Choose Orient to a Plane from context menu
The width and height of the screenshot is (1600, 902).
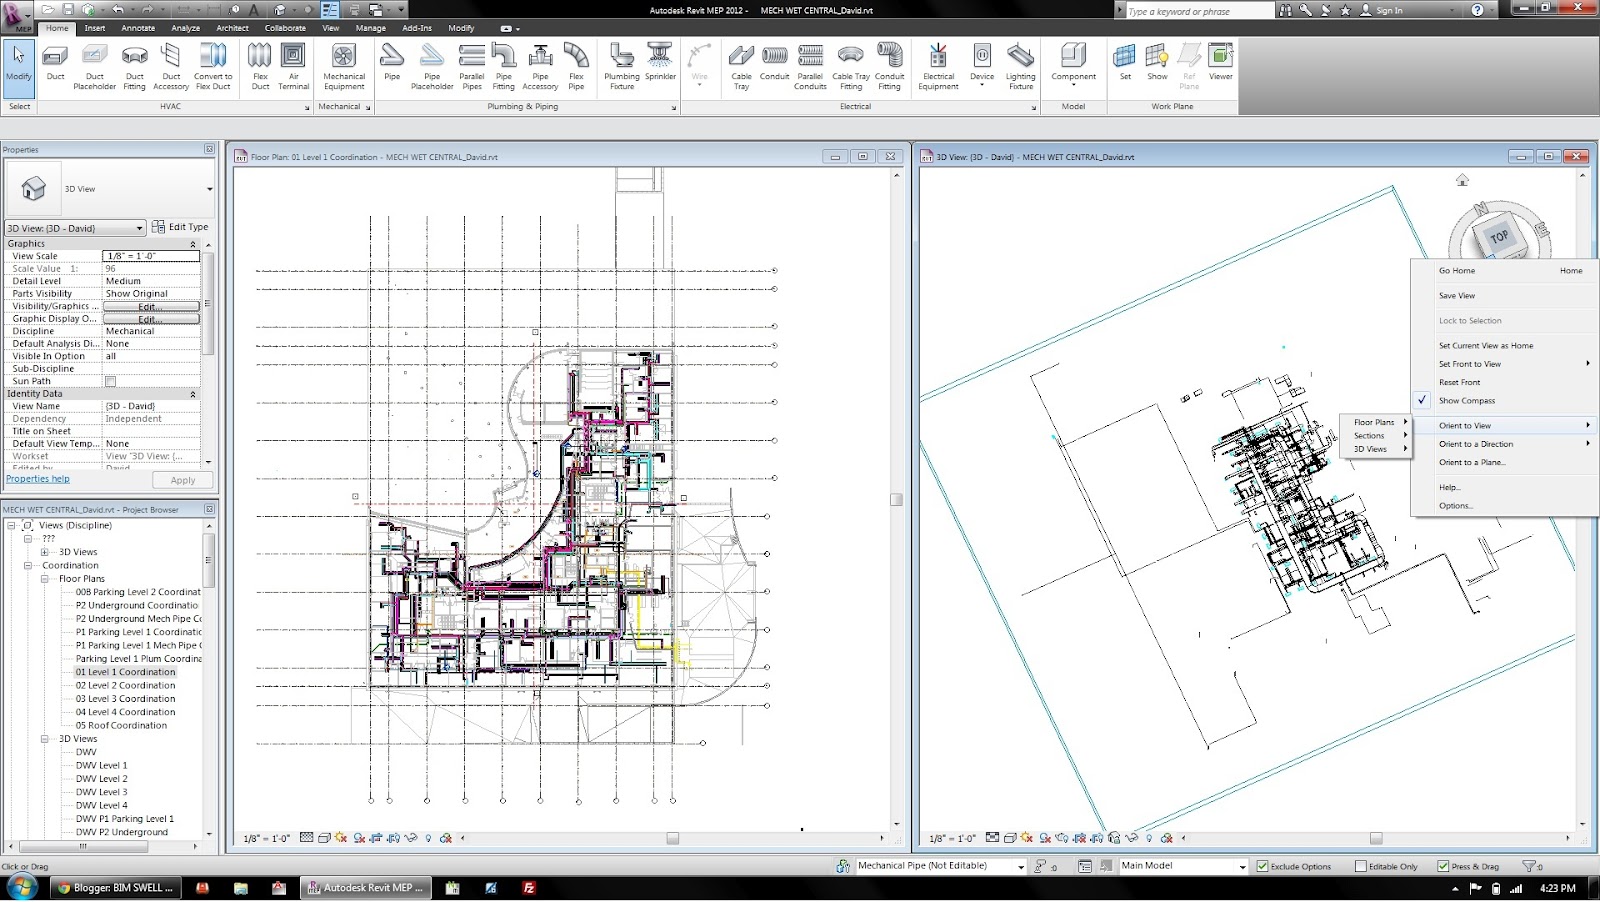[x=1470, y=462]
